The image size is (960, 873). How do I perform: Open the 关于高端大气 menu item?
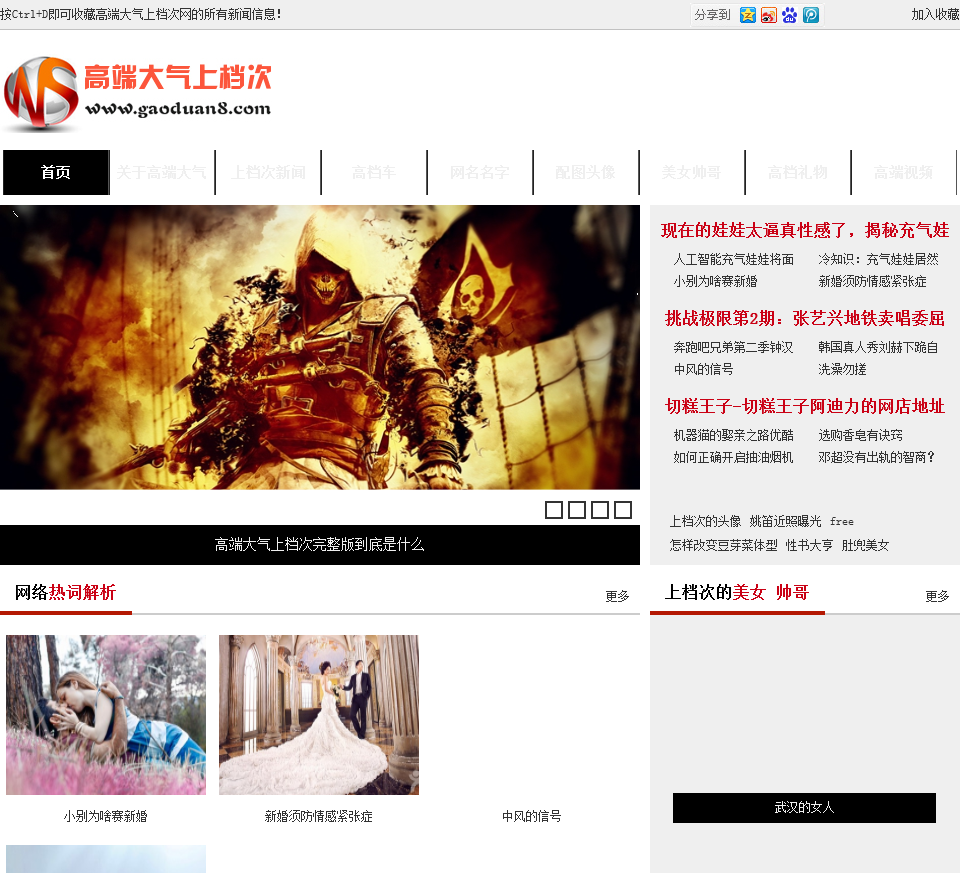point(162,172)
